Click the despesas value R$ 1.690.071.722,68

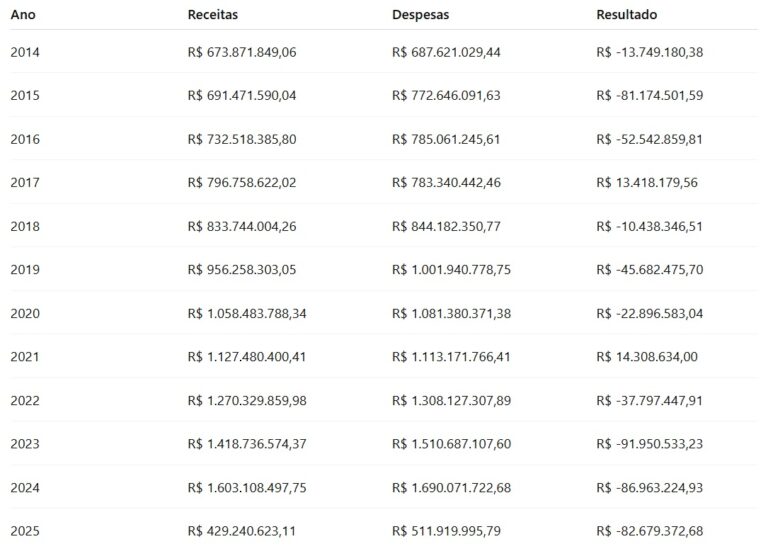pyautogui.click(x=452, y=487)
